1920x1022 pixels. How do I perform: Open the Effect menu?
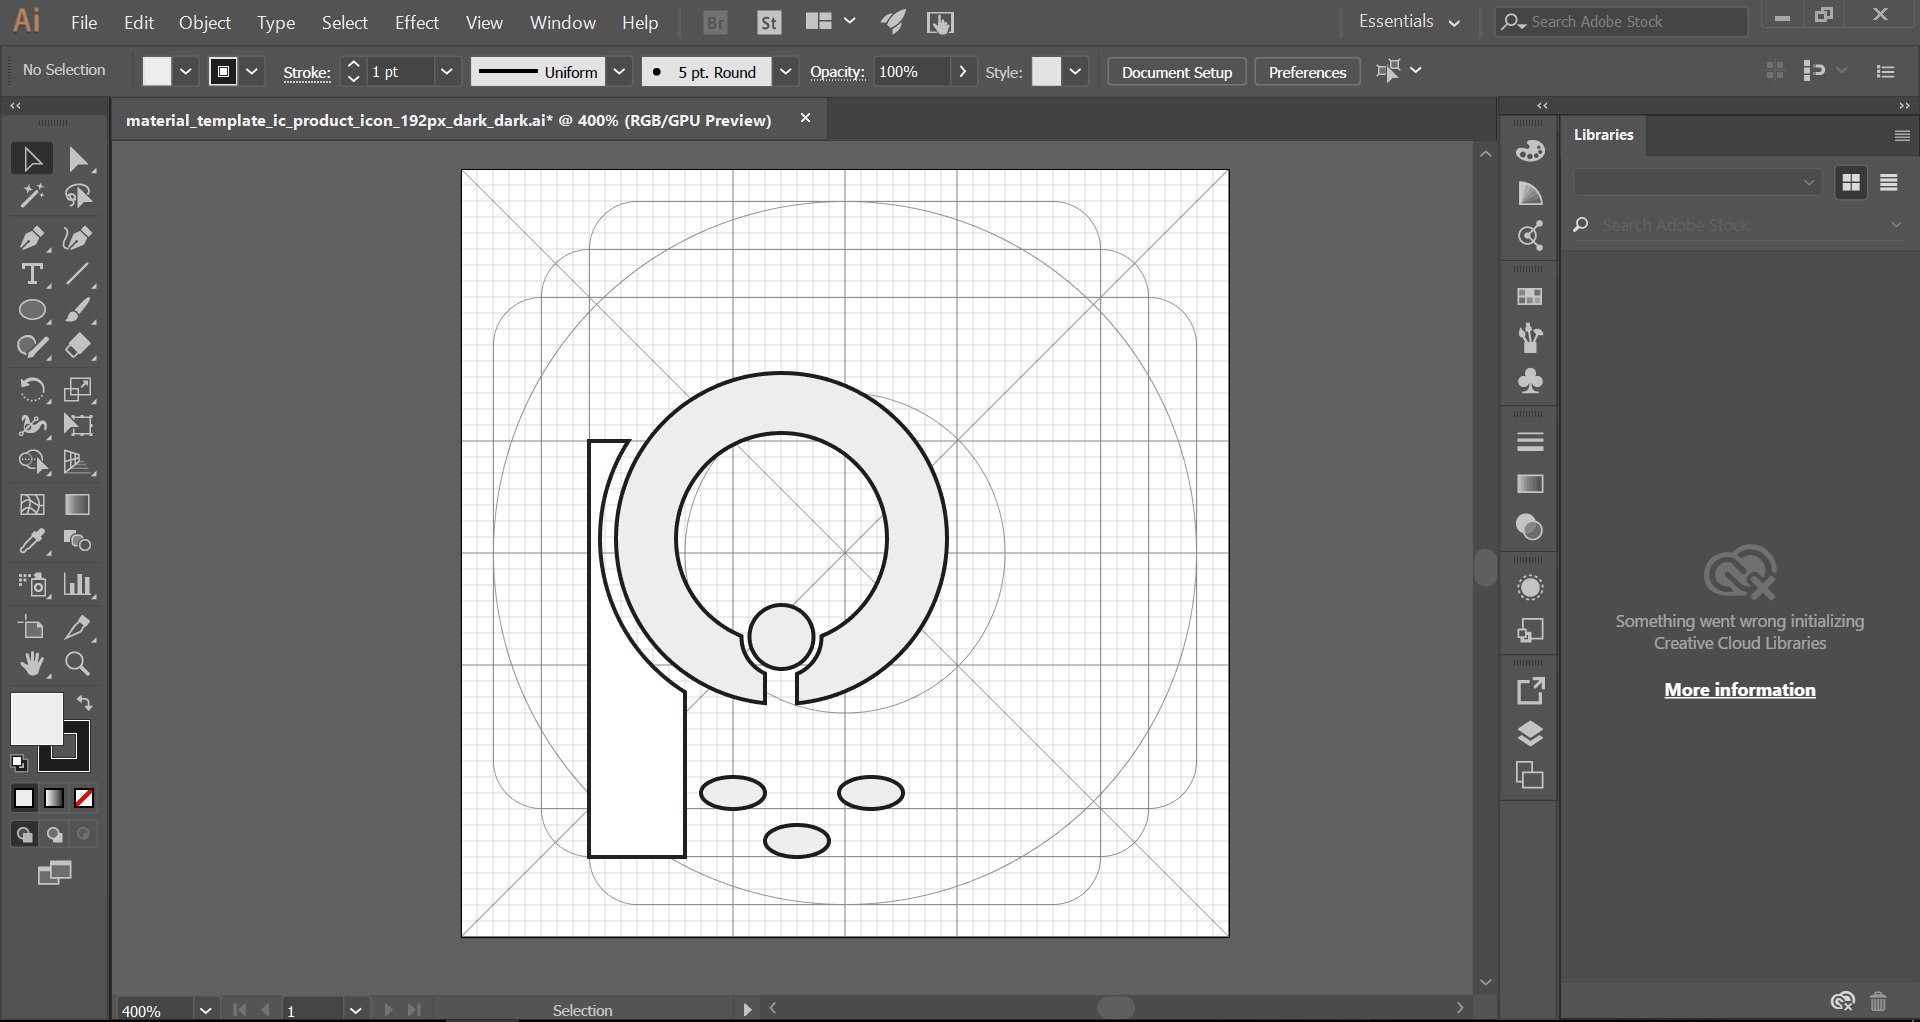pos(416,22)
